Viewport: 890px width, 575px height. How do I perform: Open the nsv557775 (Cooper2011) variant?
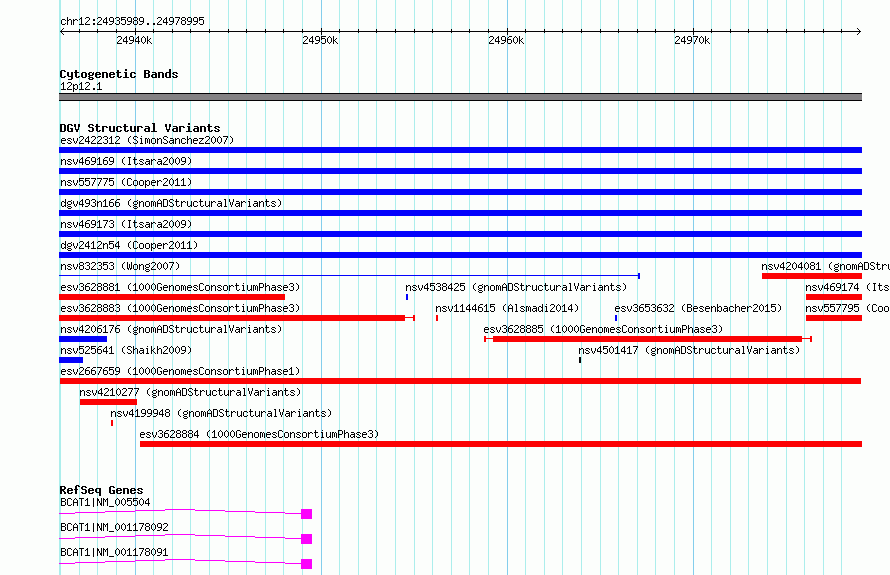(x=125, y=182)
